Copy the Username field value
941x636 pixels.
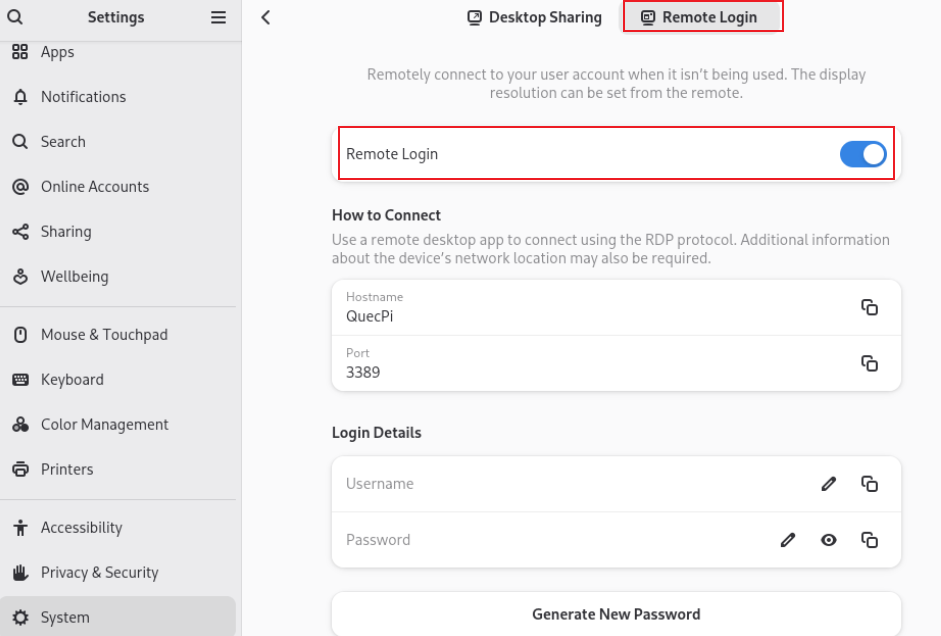[869, 484]
